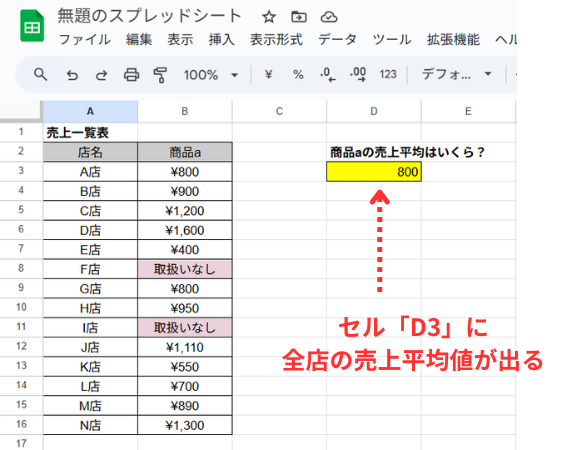Undo the last action
This screenshot has width=563, height=450.
pyautogui.click(x=72, y=75)
